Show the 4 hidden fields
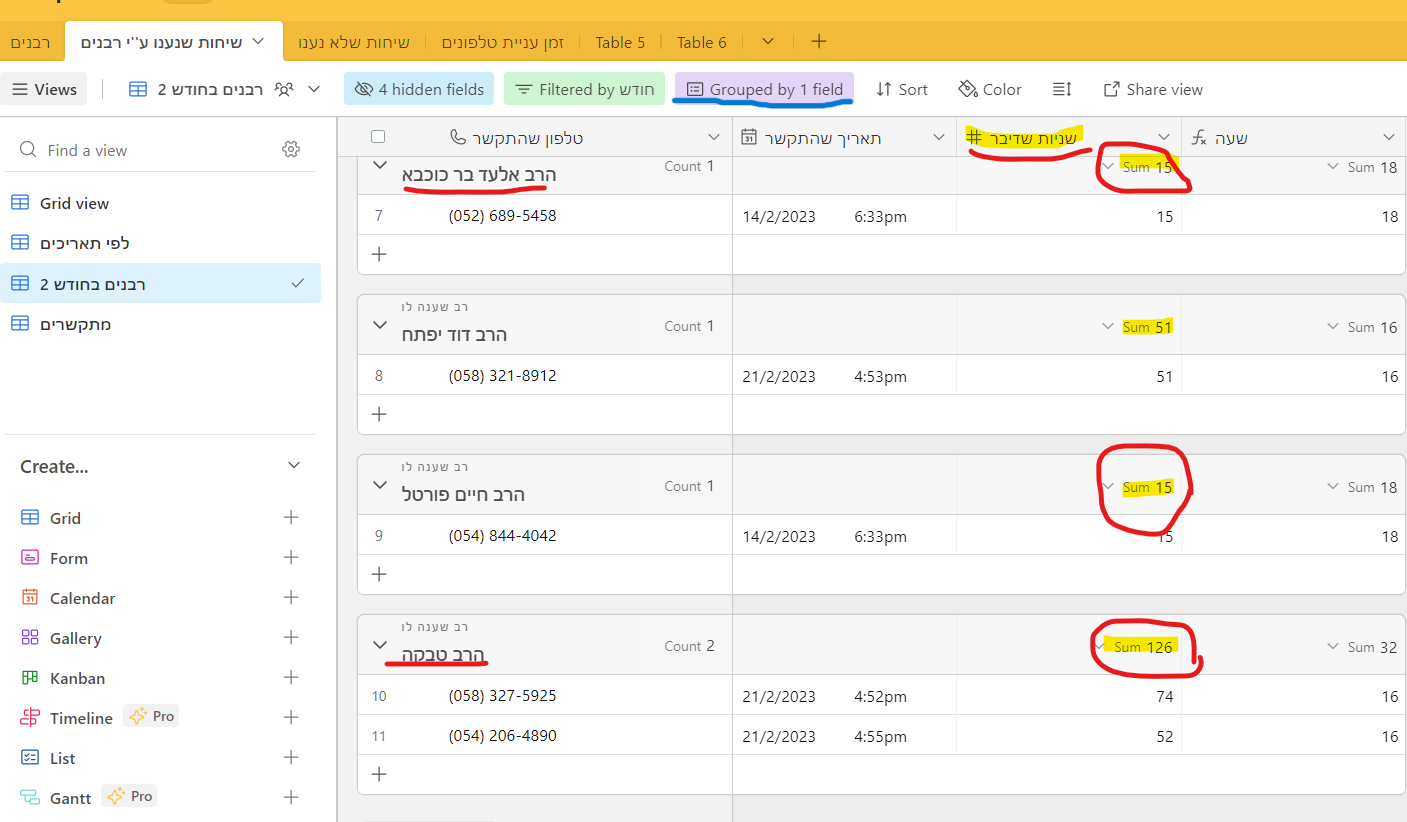The height and width of the screenshot is (822, 1407). [x=419, y=89]
